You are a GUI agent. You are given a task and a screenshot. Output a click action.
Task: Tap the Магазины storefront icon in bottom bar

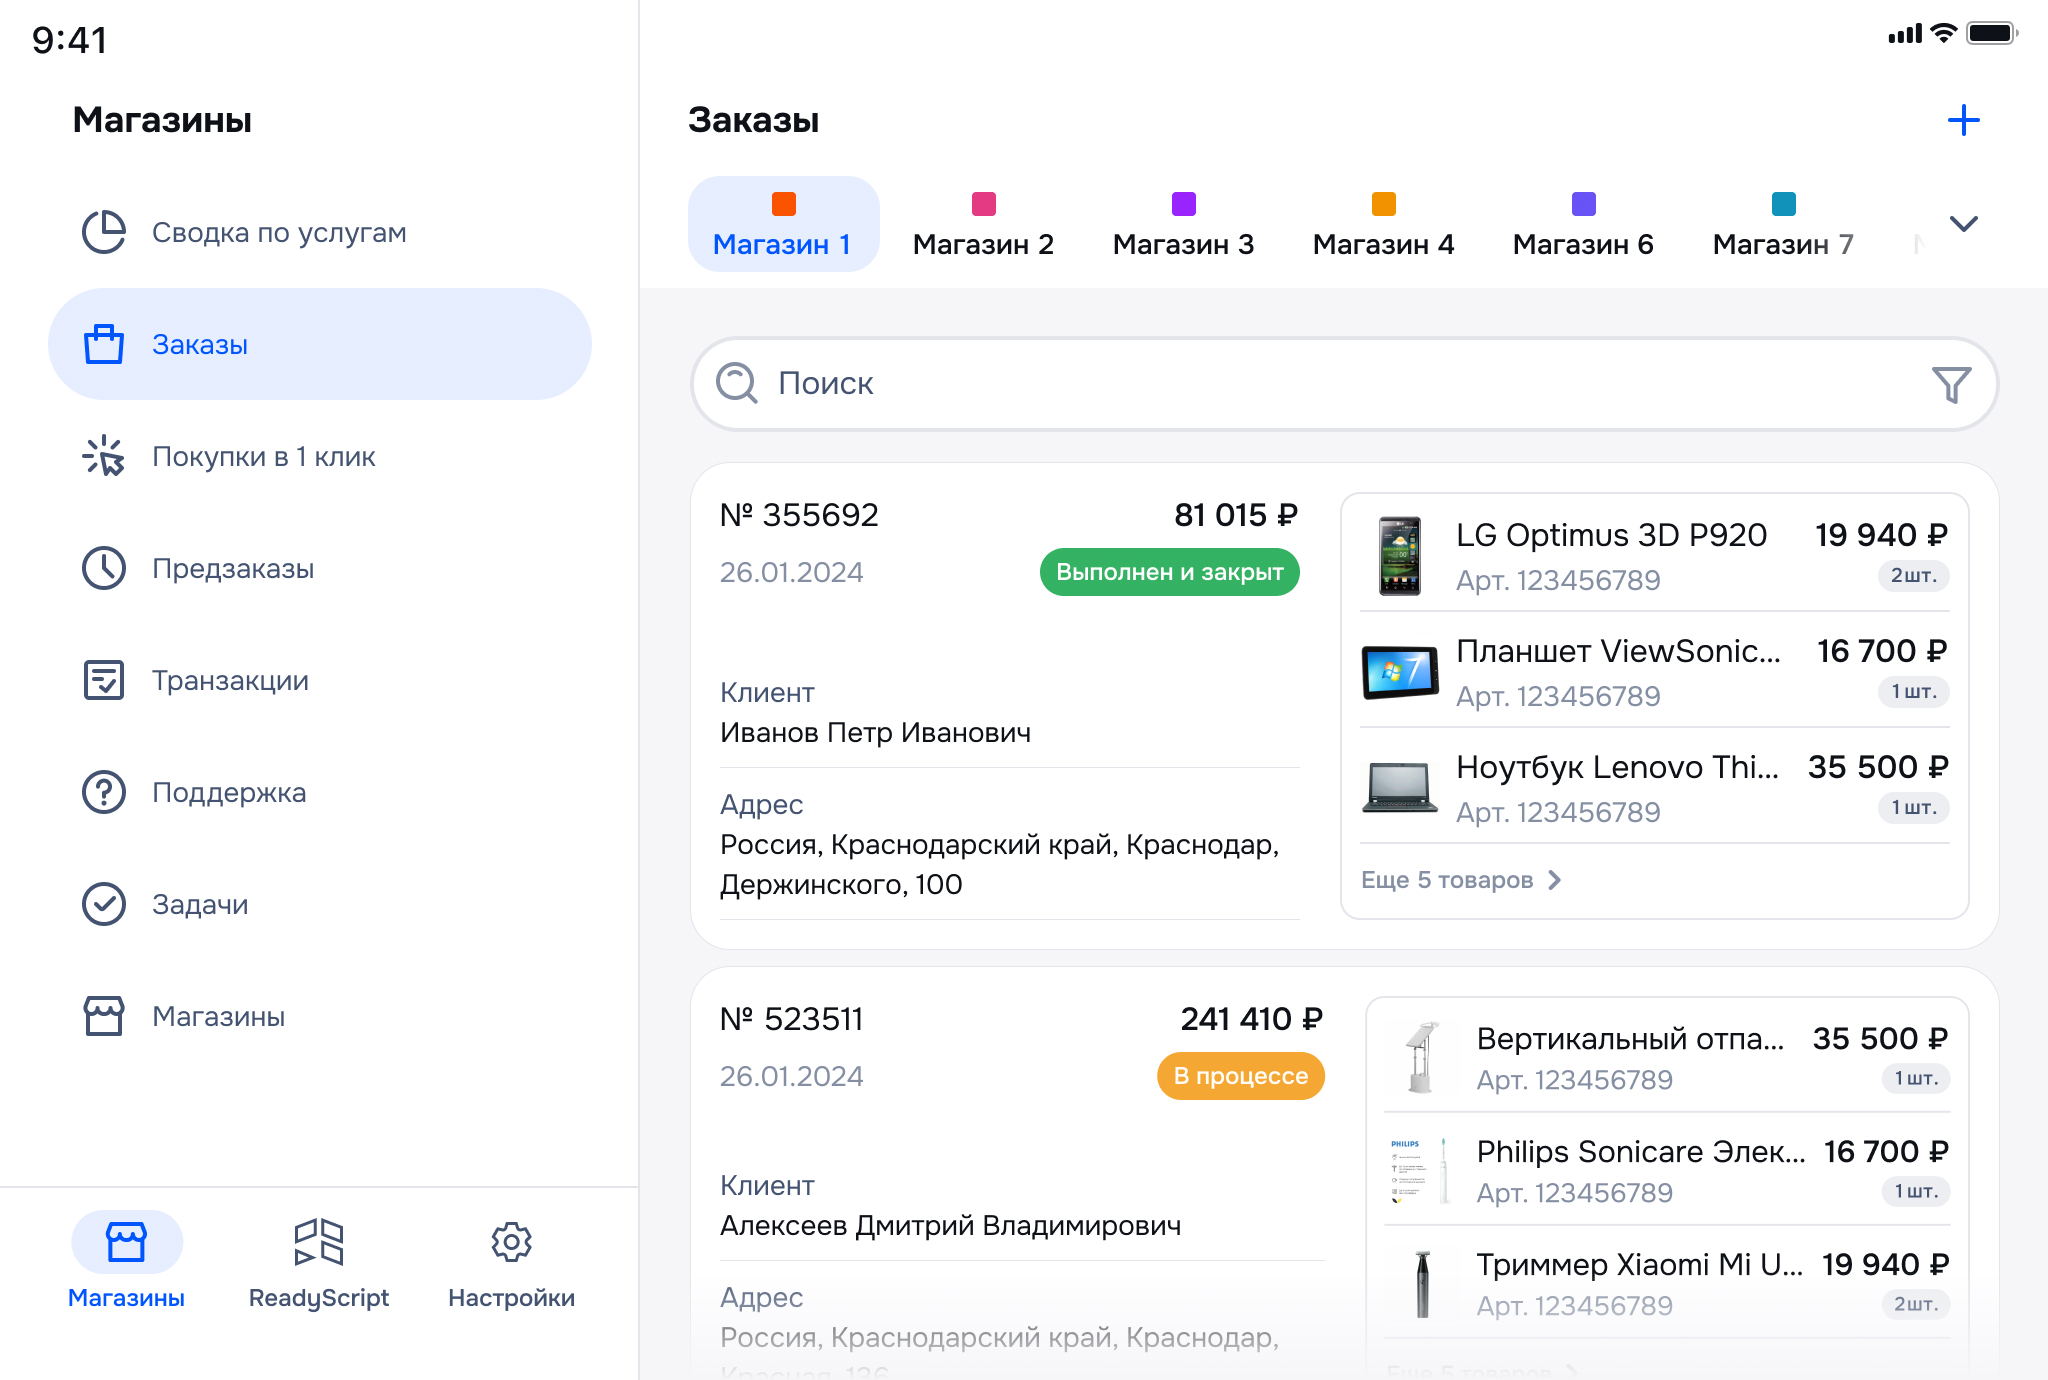coord(127,1242)
